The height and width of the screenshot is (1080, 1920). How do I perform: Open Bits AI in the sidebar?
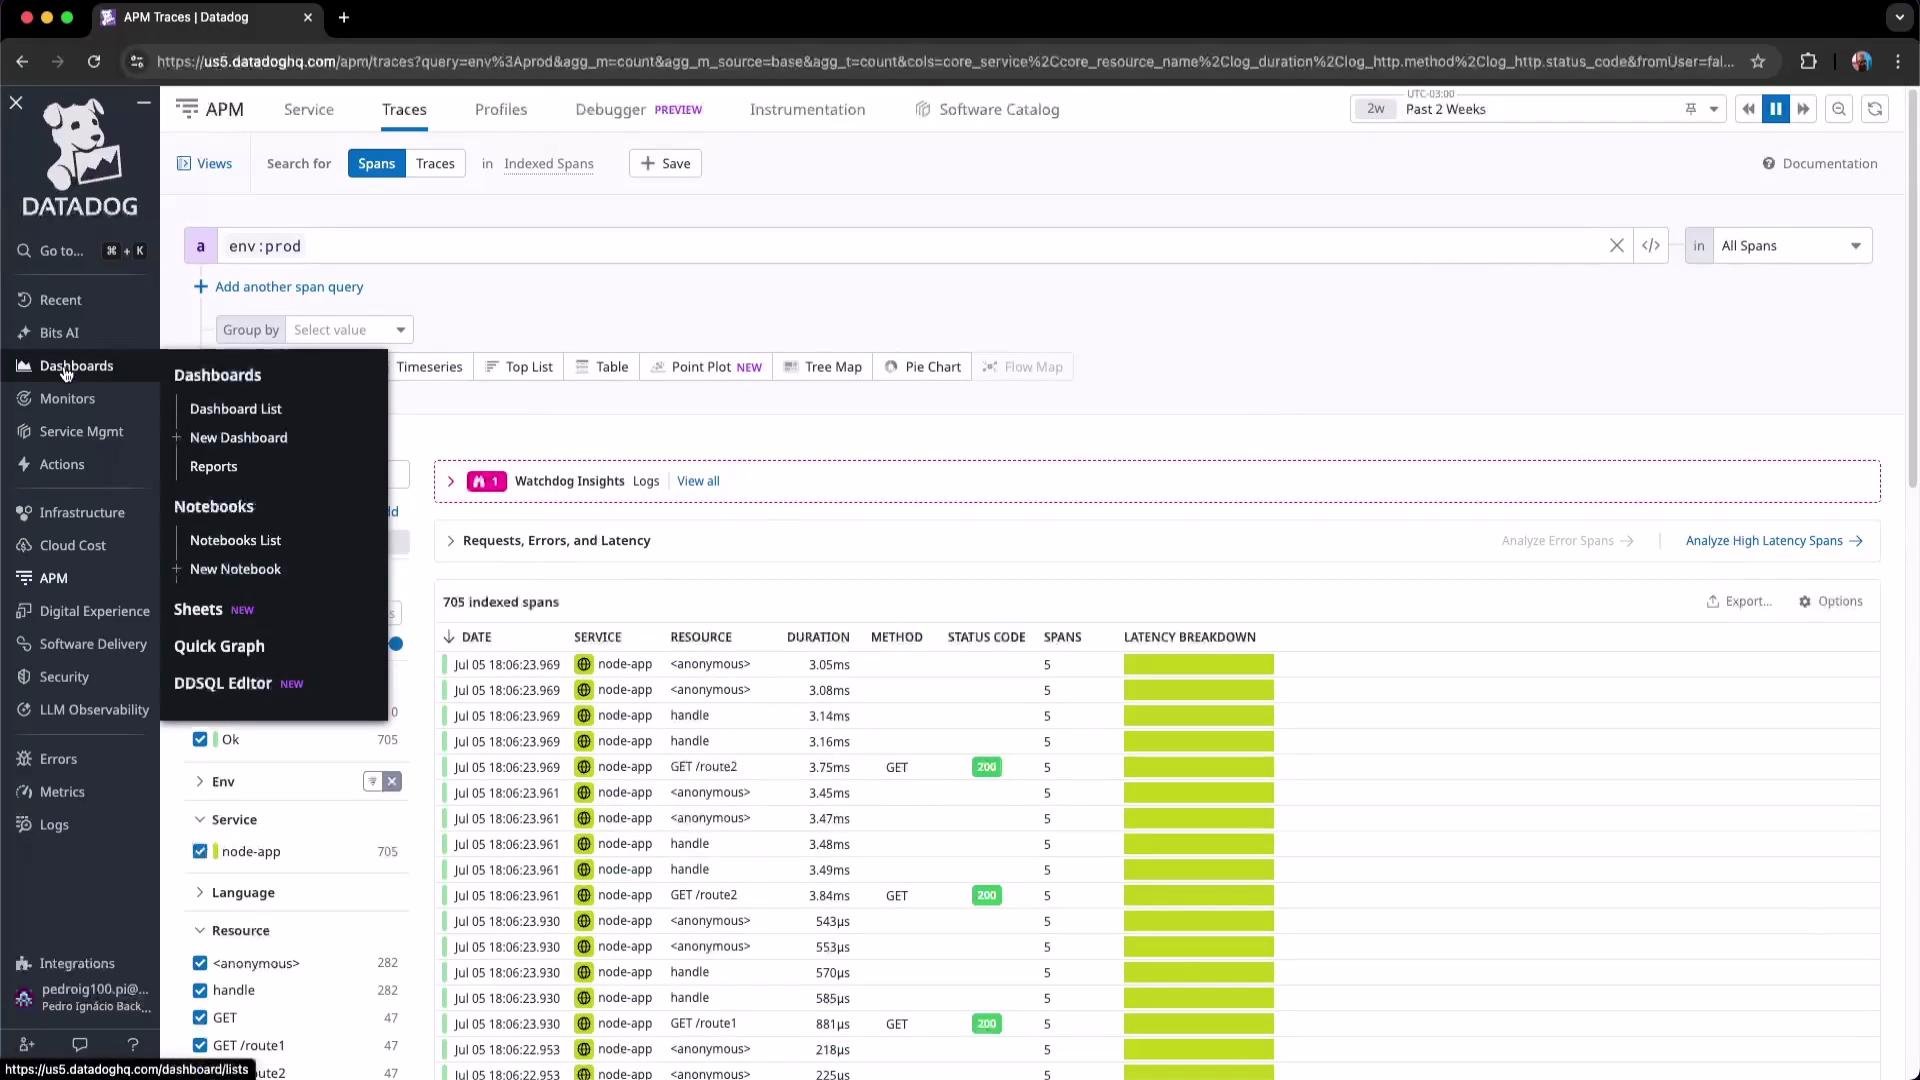point(58,333)
